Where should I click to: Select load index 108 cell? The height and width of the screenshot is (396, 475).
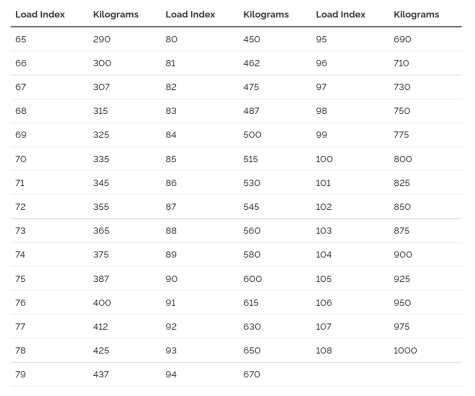(x=324, y=351)
